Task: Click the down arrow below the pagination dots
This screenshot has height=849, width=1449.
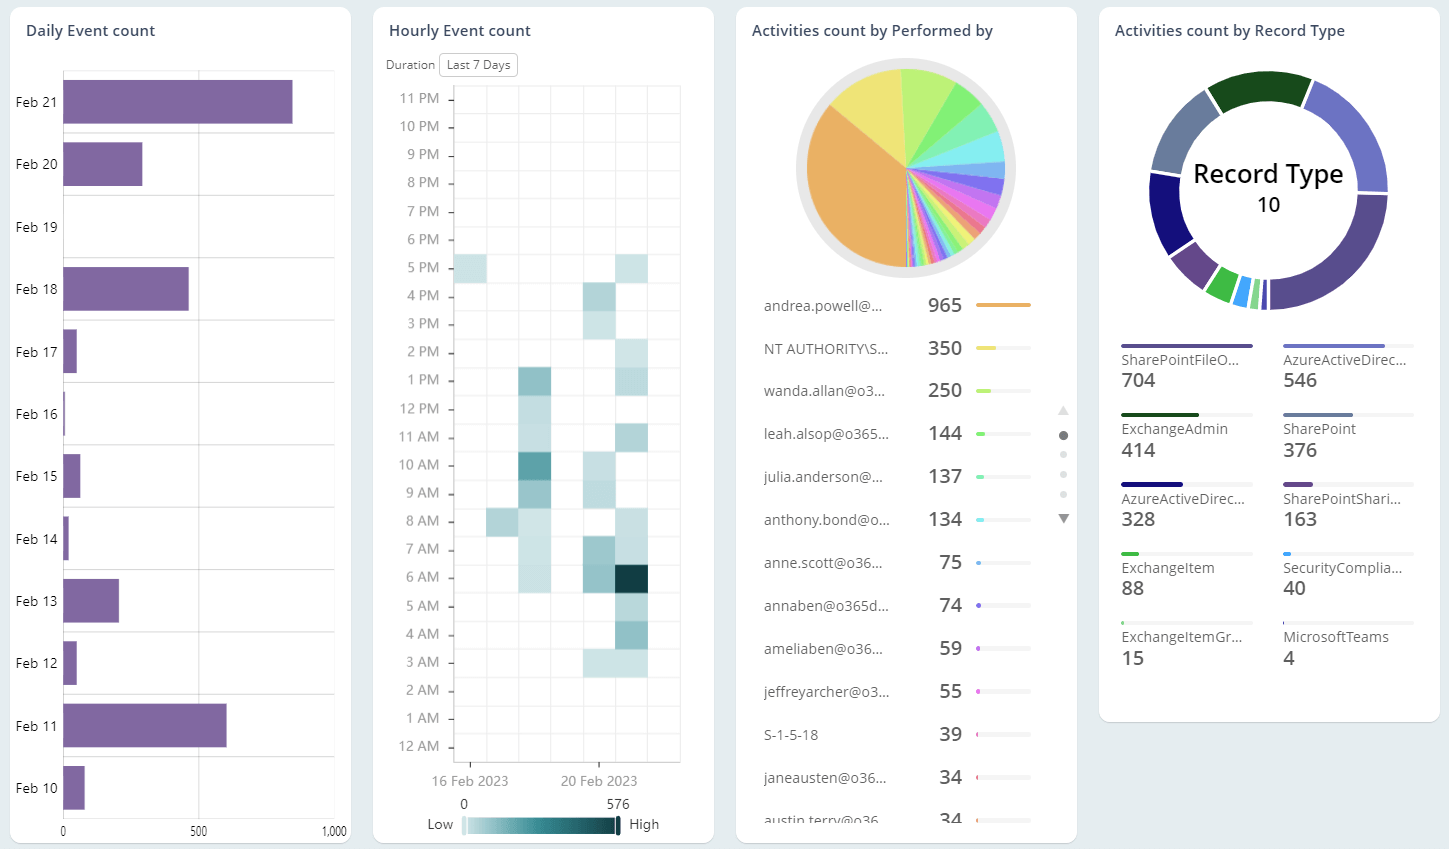Action: [1064, 518]
